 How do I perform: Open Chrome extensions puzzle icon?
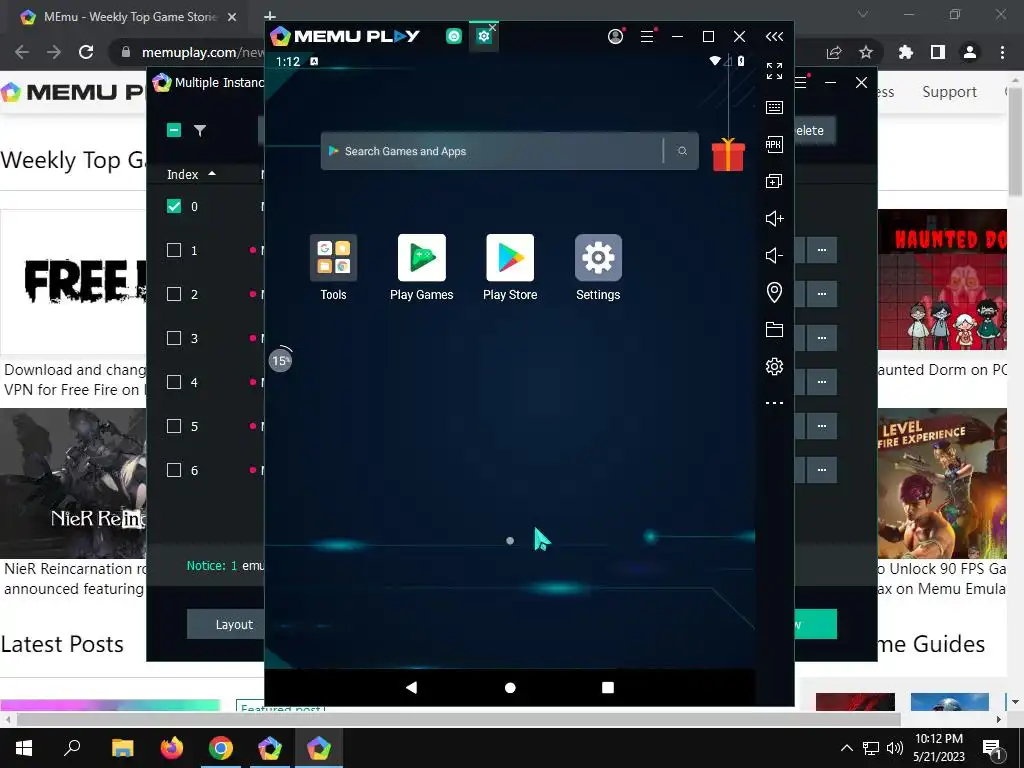905,52
